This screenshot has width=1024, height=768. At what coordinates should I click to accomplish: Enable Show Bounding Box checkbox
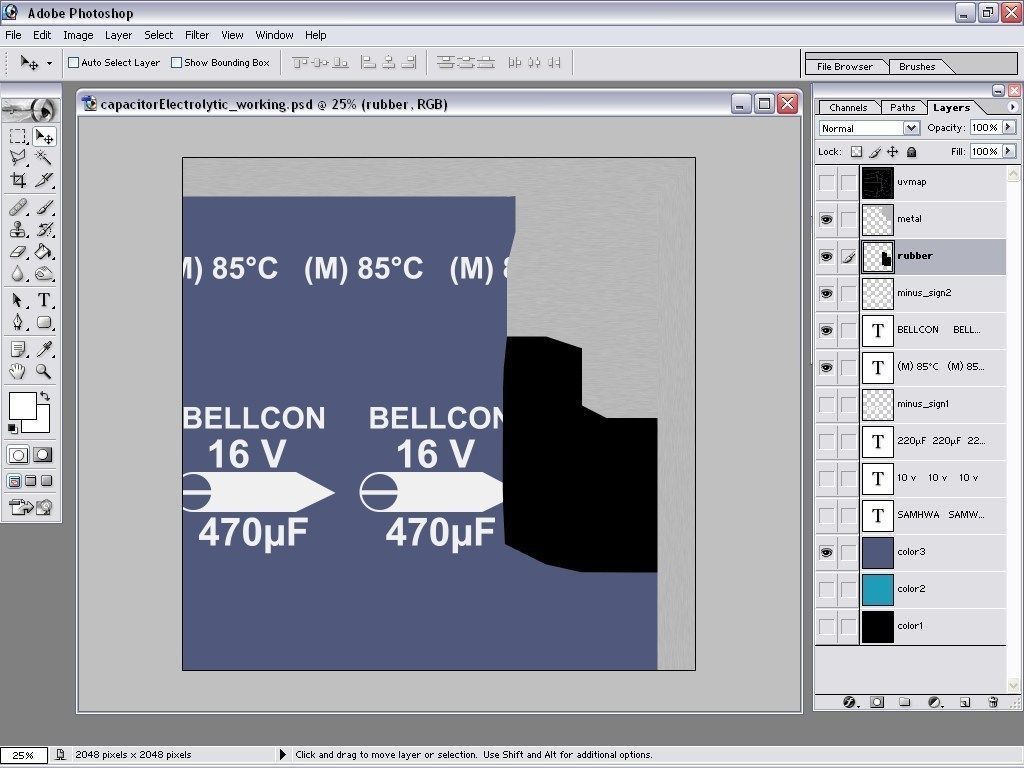tap(176, 63)
